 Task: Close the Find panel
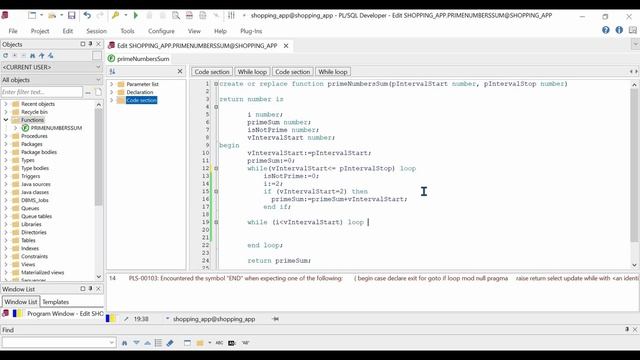click(x=635, y=329)
